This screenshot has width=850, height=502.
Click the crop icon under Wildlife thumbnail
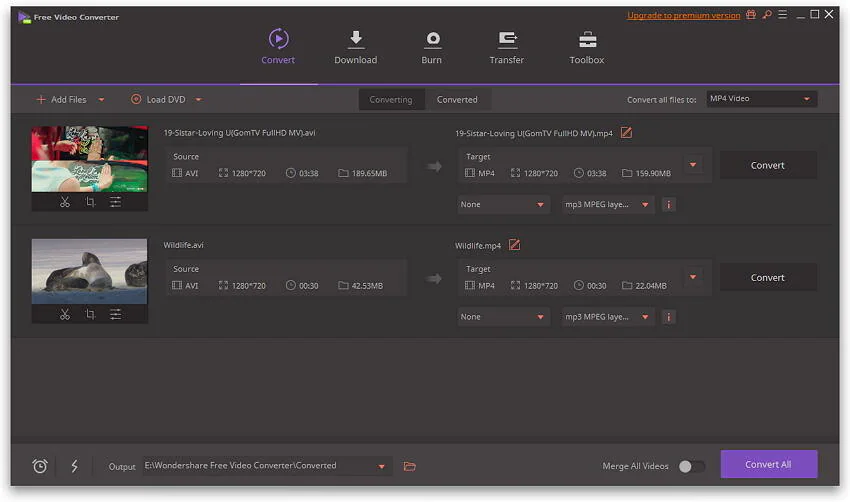point(90,314)
